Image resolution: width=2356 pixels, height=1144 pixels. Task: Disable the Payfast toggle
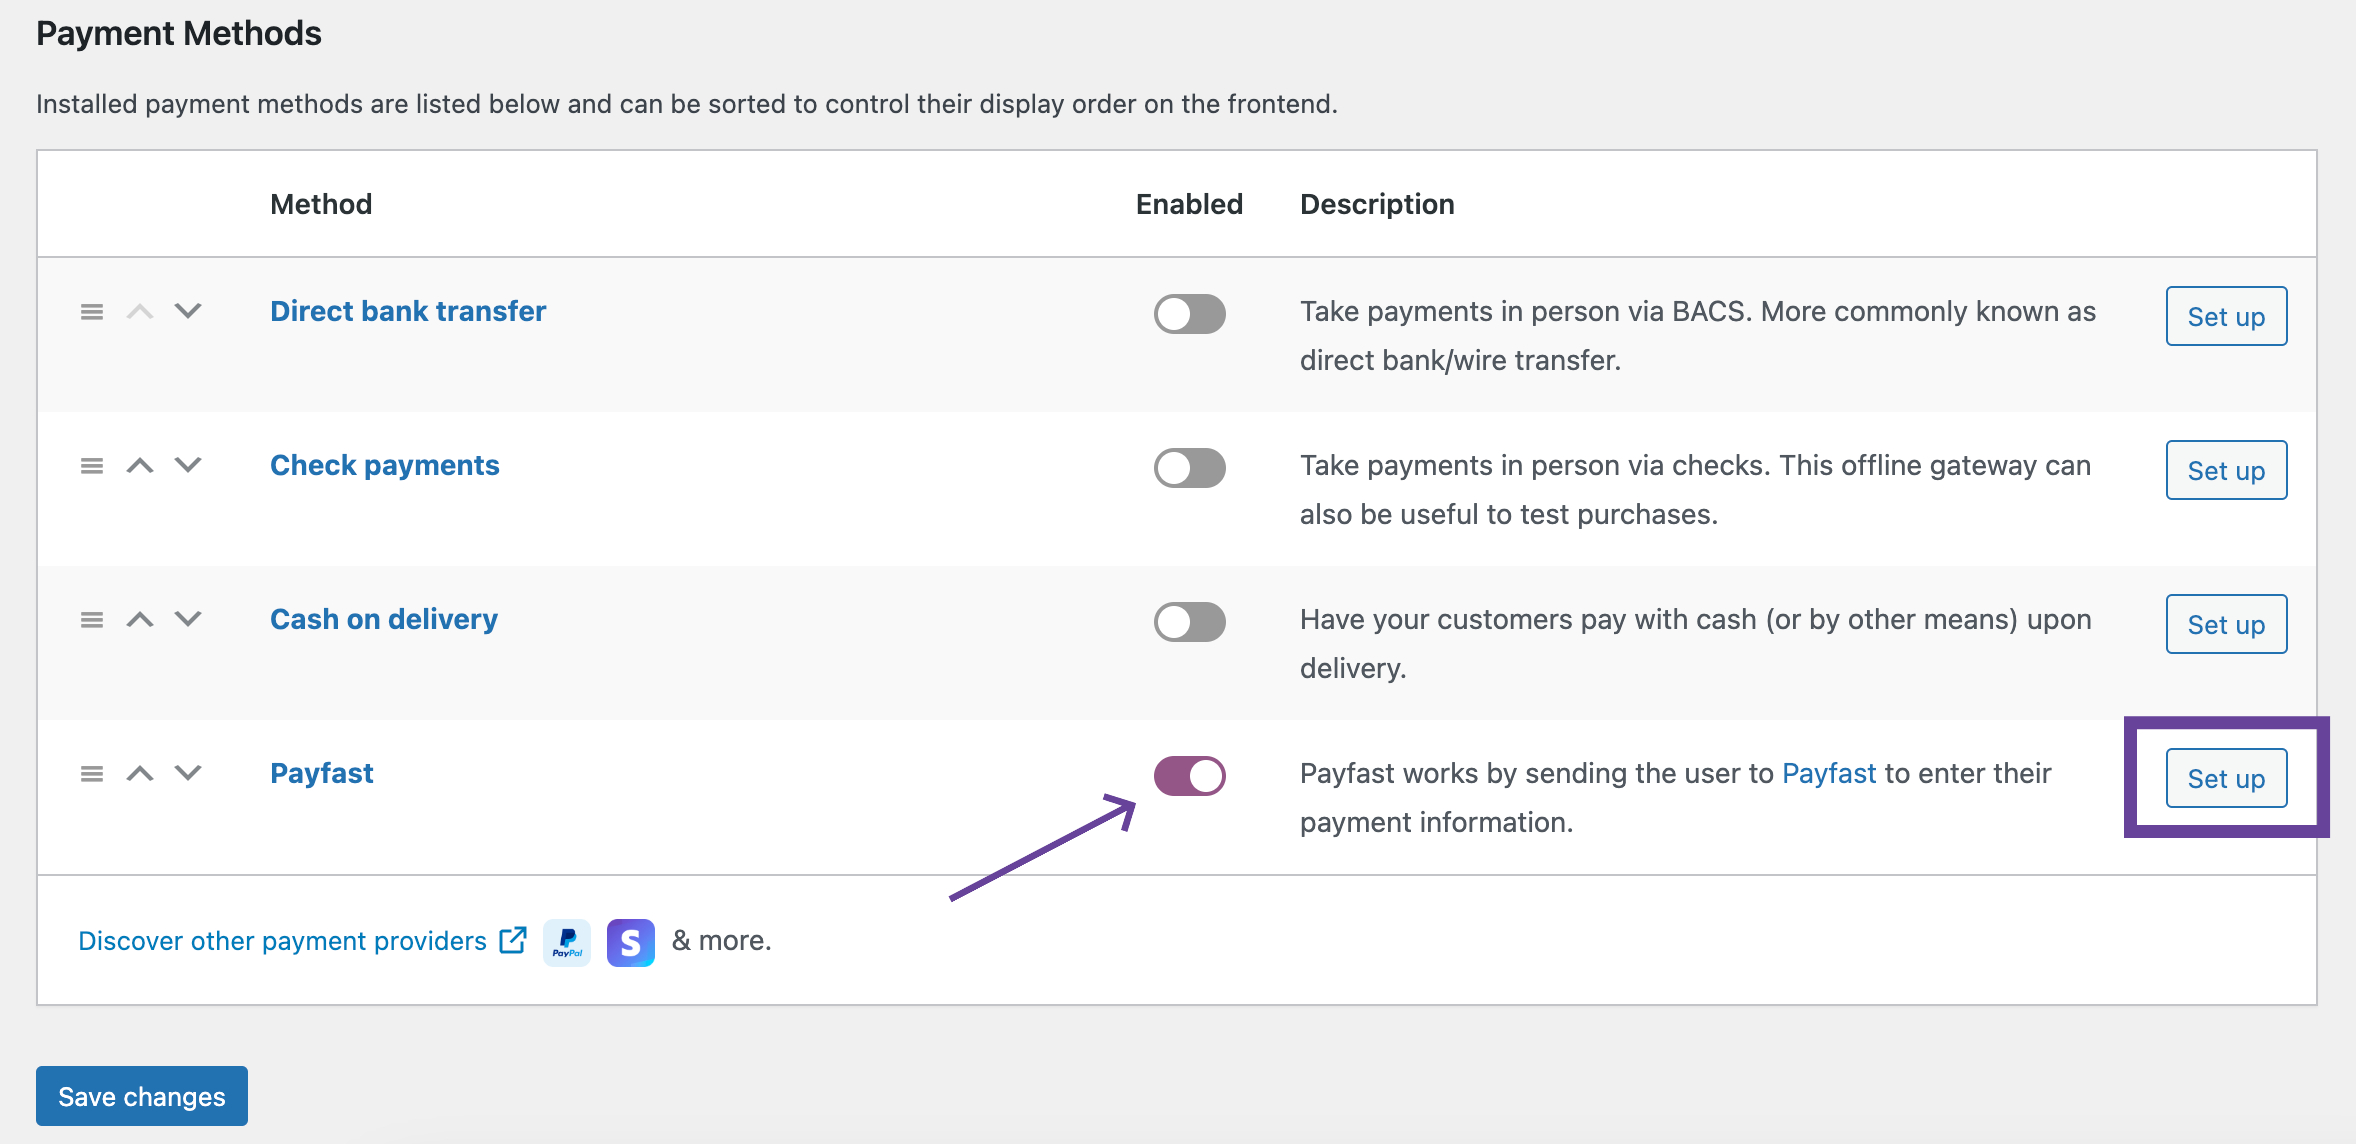(1189, 777)
